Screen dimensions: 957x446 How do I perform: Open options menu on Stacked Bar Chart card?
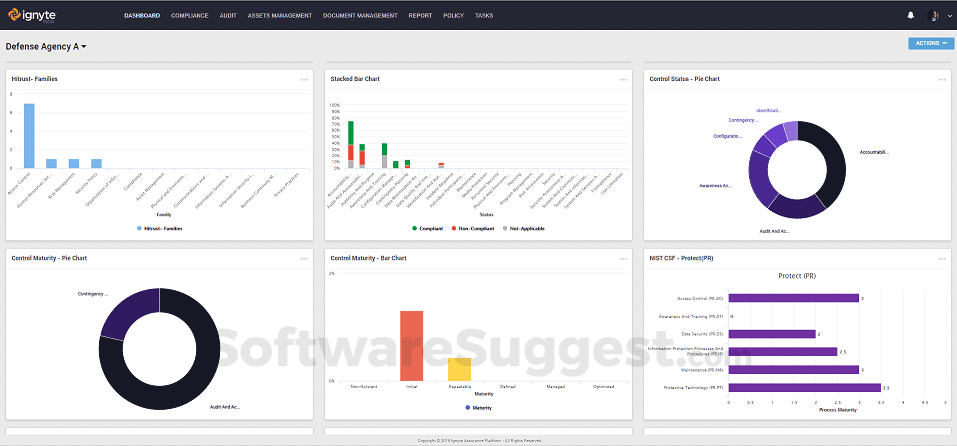click(623, 79)
